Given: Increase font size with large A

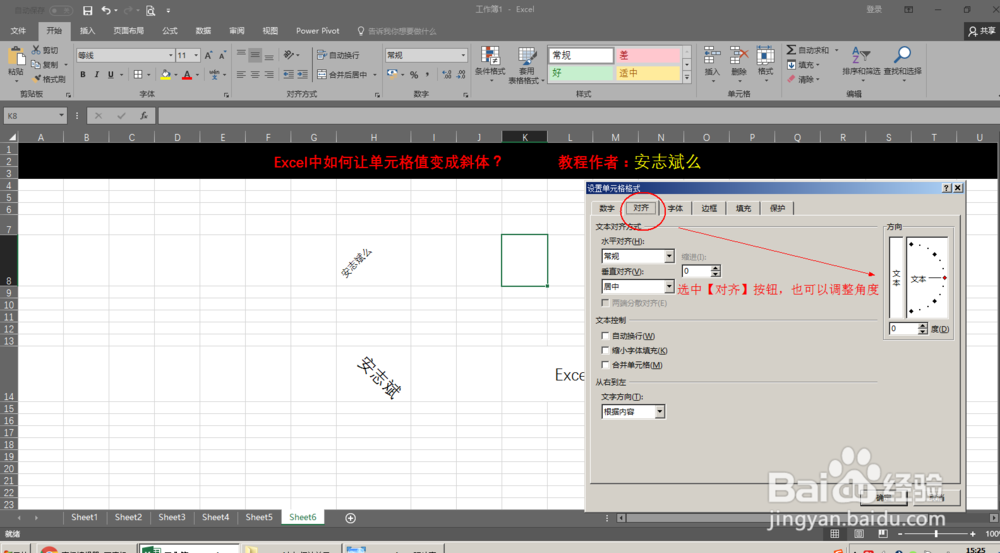Looking at the screenshot, I should 209,55.
